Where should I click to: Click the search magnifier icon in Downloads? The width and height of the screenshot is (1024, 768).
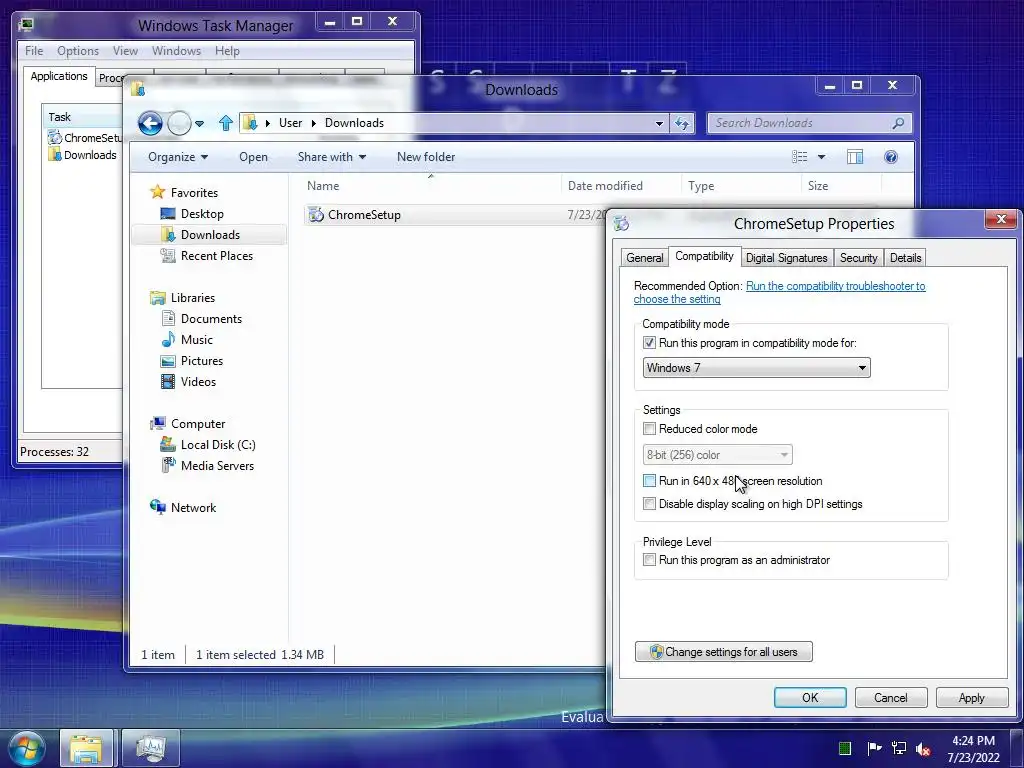click(899, 123)
